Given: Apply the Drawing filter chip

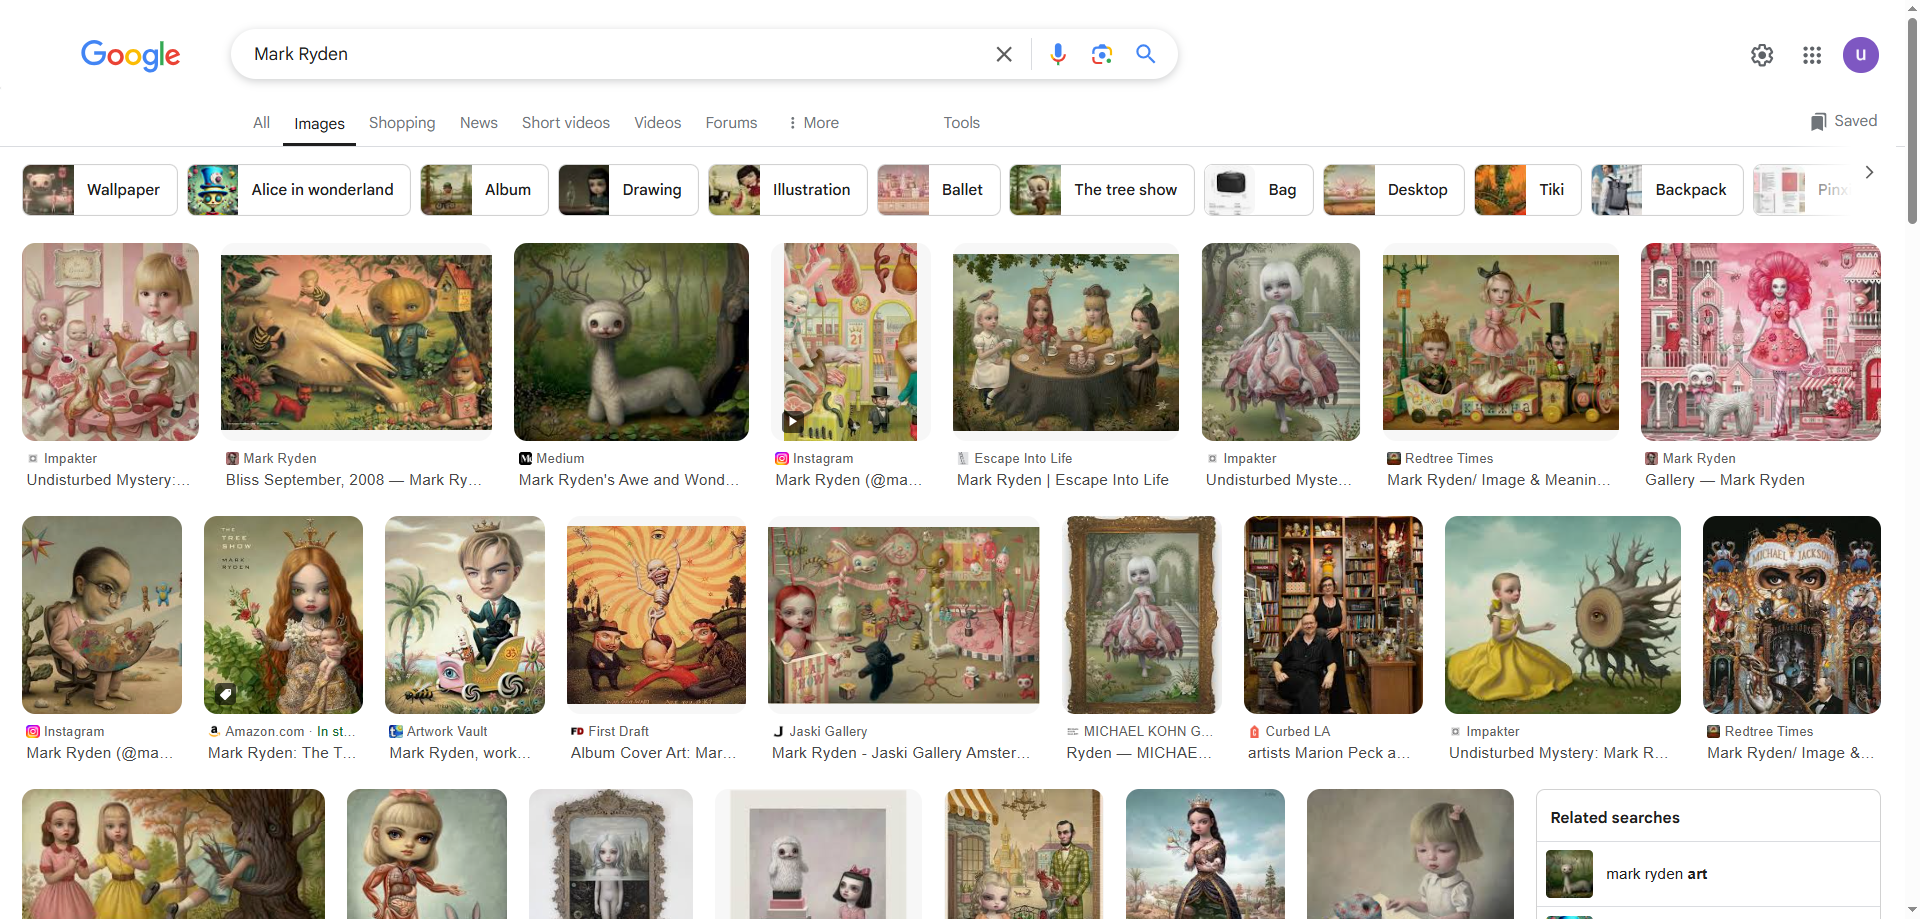Looking at the screenshot, I should (x=628, y=190).
